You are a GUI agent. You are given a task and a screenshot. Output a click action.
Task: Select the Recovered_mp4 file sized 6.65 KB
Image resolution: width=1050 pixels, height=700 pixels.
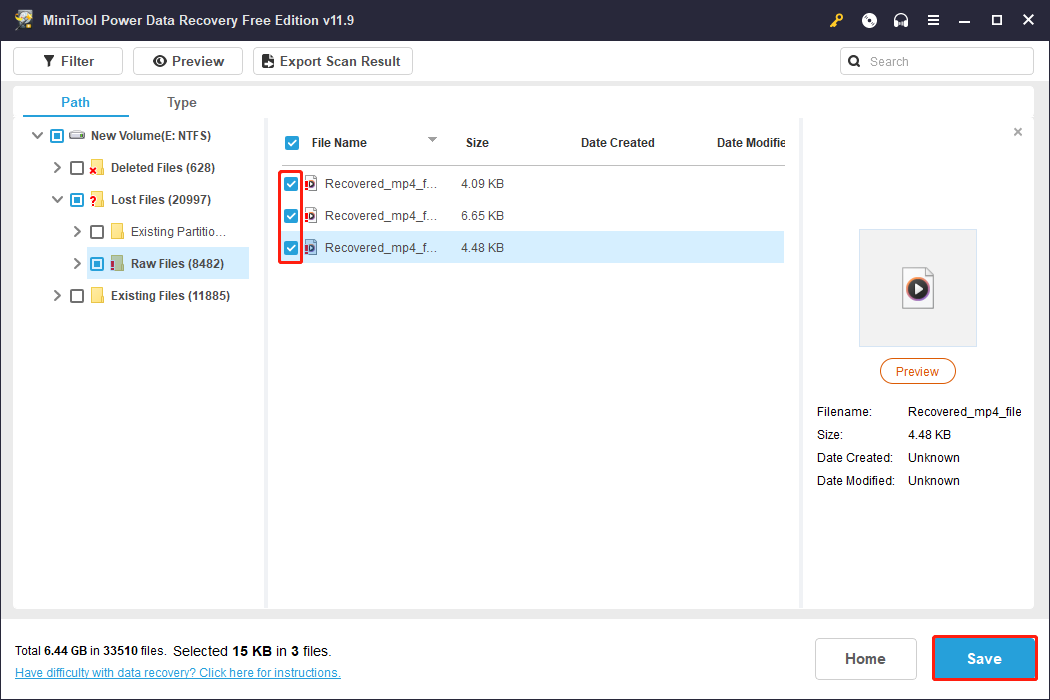click(x=532, y=216)
